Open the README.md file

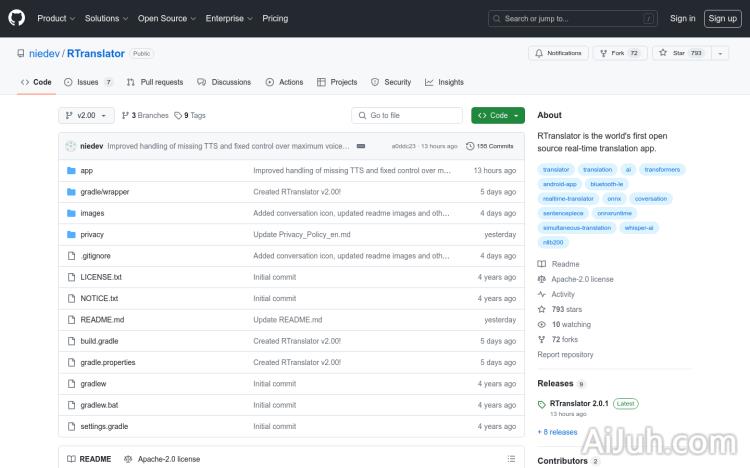(x=102, y=320)
